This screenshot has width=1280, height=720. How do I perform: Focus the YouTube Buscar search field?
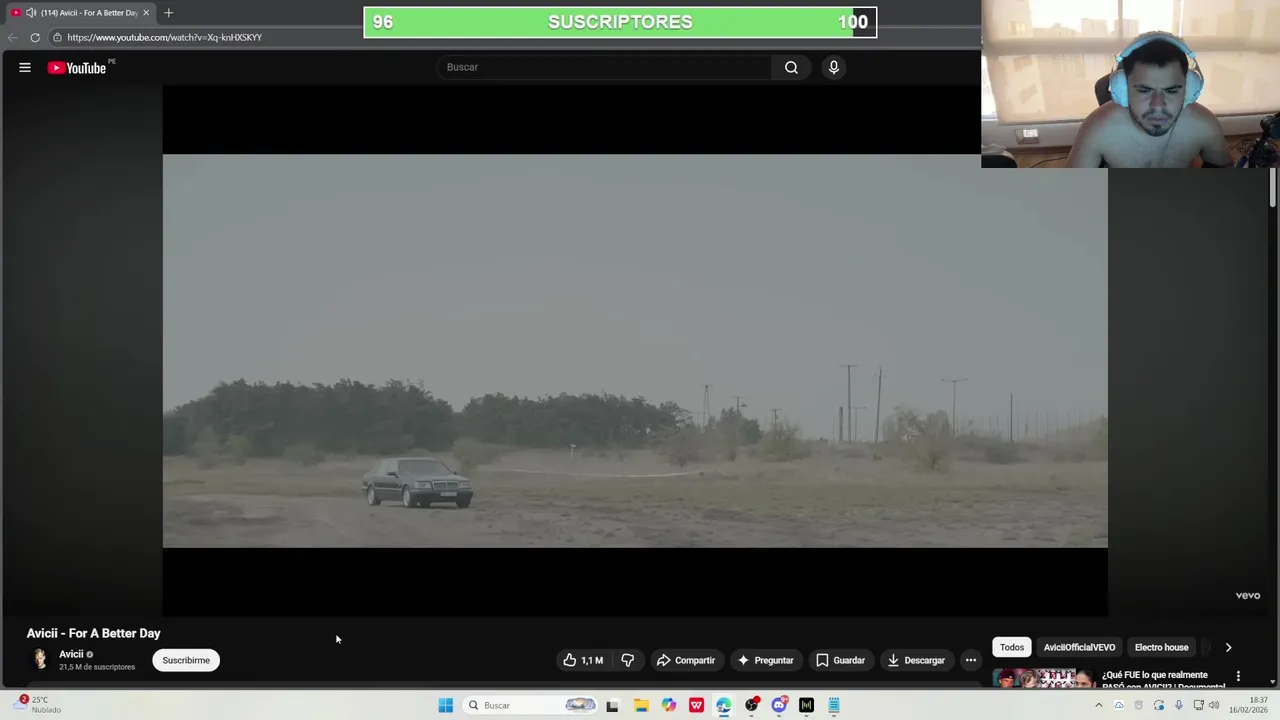pyautogui.click(x=604, y=67)
